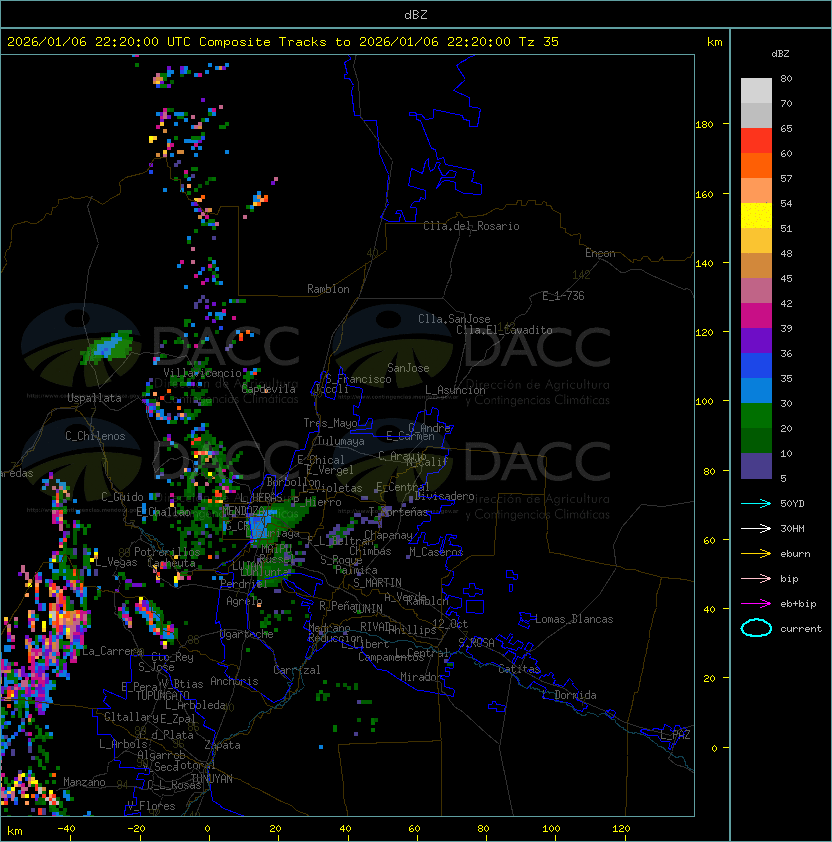This screenshot has height=842, width=832.
Task: Click the Carrizal map label
Action: click(296, 670)
